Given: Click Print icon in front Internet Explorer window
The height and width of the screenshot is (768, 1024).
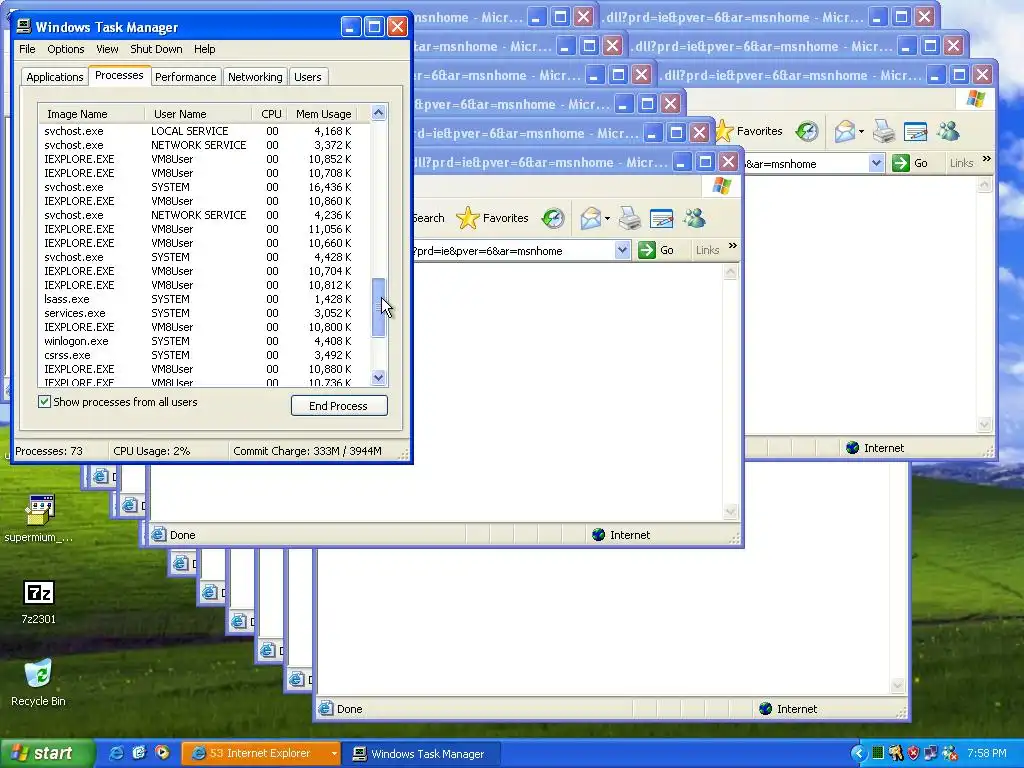Looking at the screenshot, I should point(630,218).
